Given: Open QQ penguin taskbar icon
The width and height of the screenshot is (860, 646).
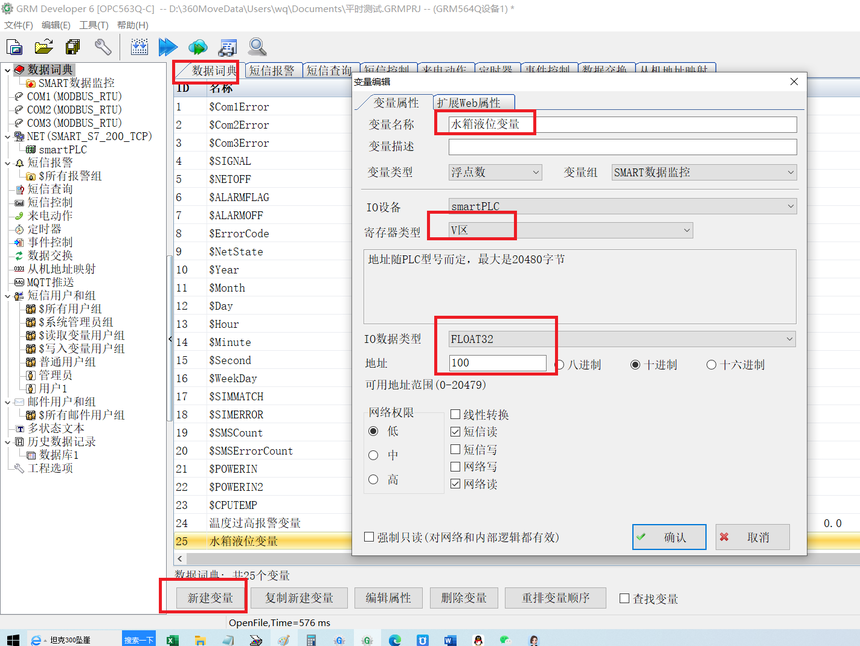Looking at the screenshot, I should coord(478,640).
